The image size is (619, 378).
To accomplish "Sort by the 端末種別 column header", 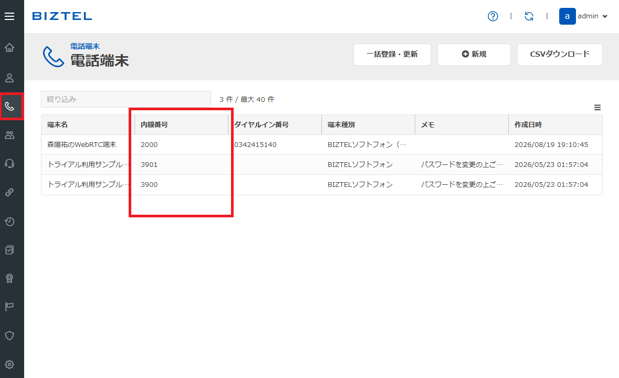I will pos(341,125).
